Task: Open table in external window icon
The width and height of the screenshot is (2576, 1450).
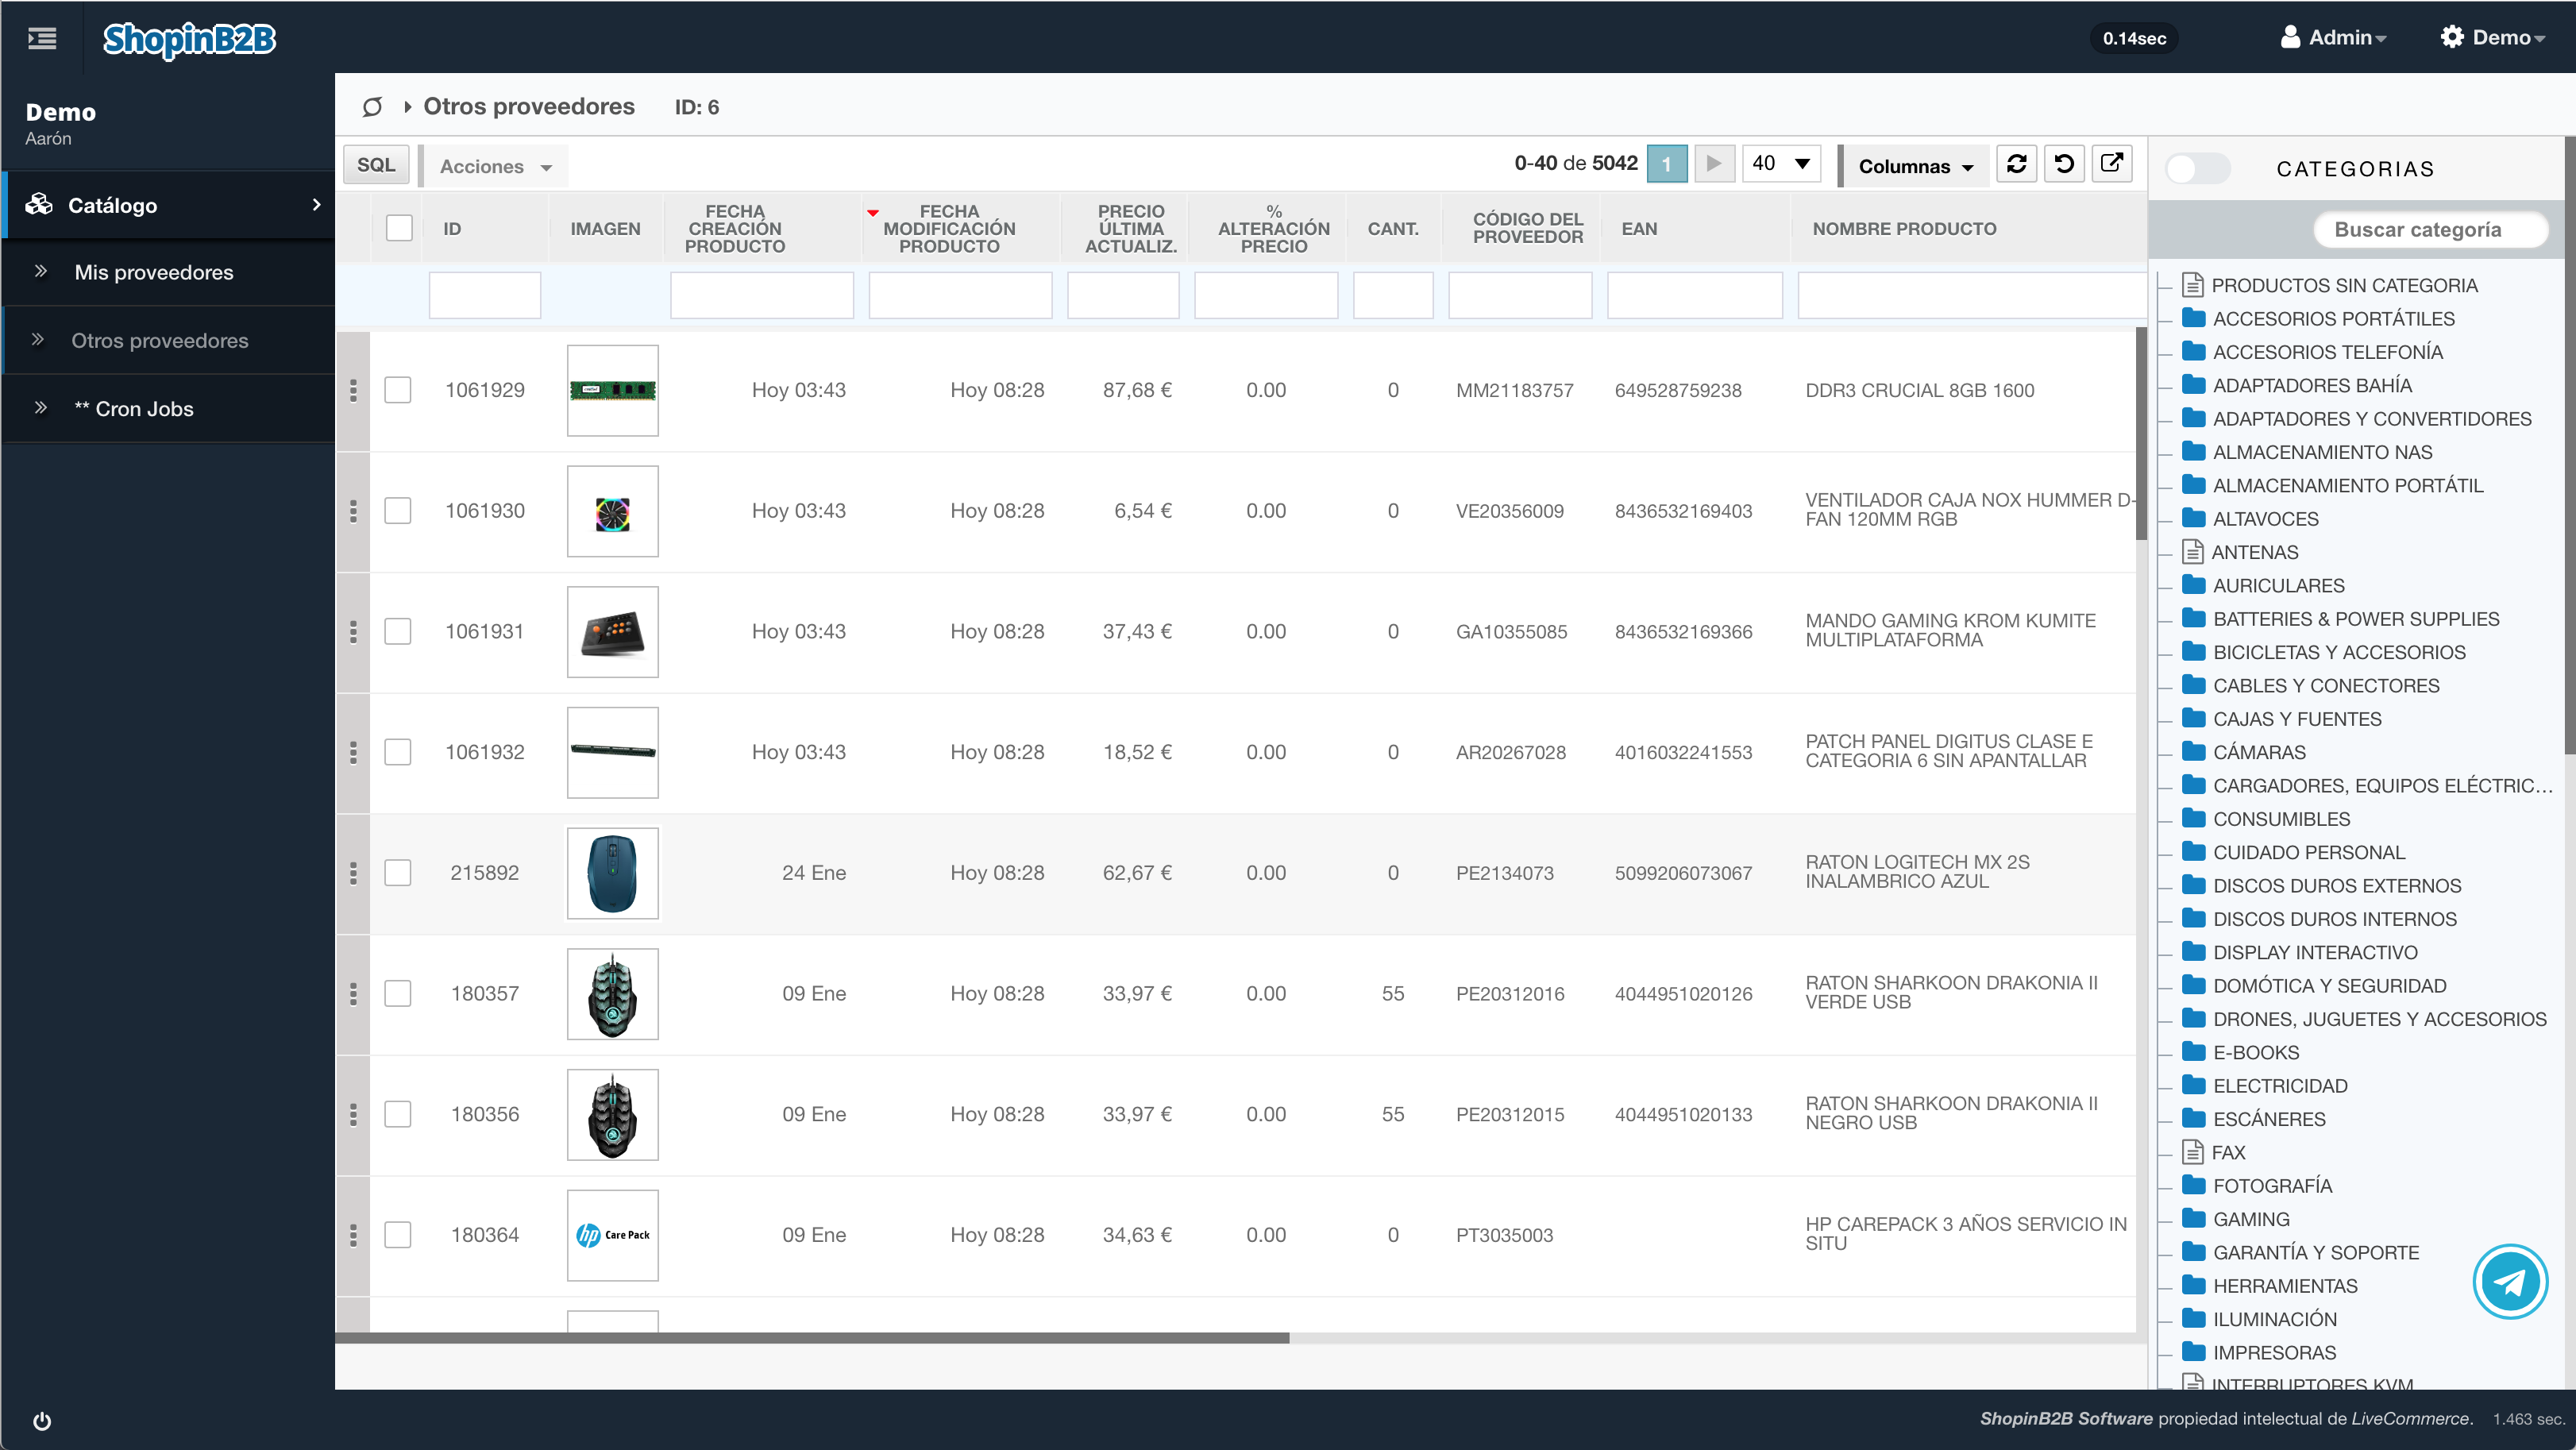Action: tap(2111, 164)
